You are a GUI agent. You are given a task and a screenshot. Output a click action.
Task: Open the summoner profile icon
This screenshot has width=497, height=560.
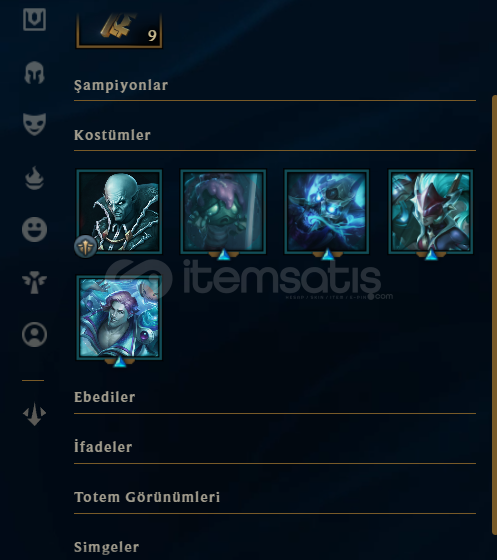(x=34, y=335)
